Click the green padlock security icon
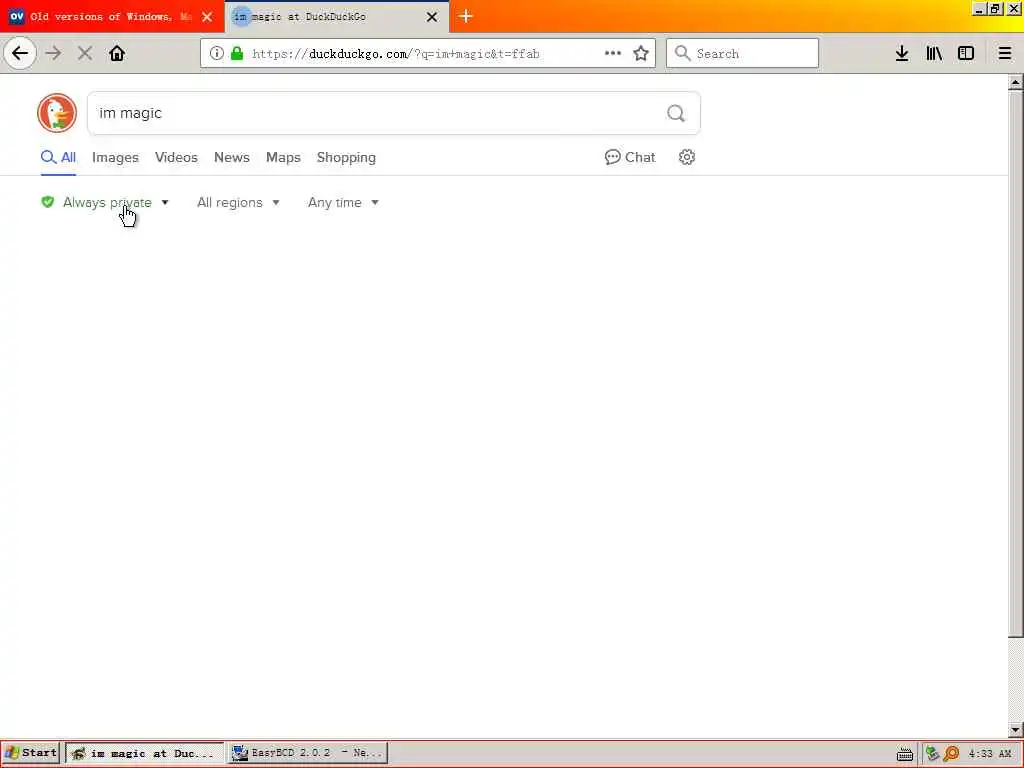The width and height of the screenshot is (1024, 768). 237,54
